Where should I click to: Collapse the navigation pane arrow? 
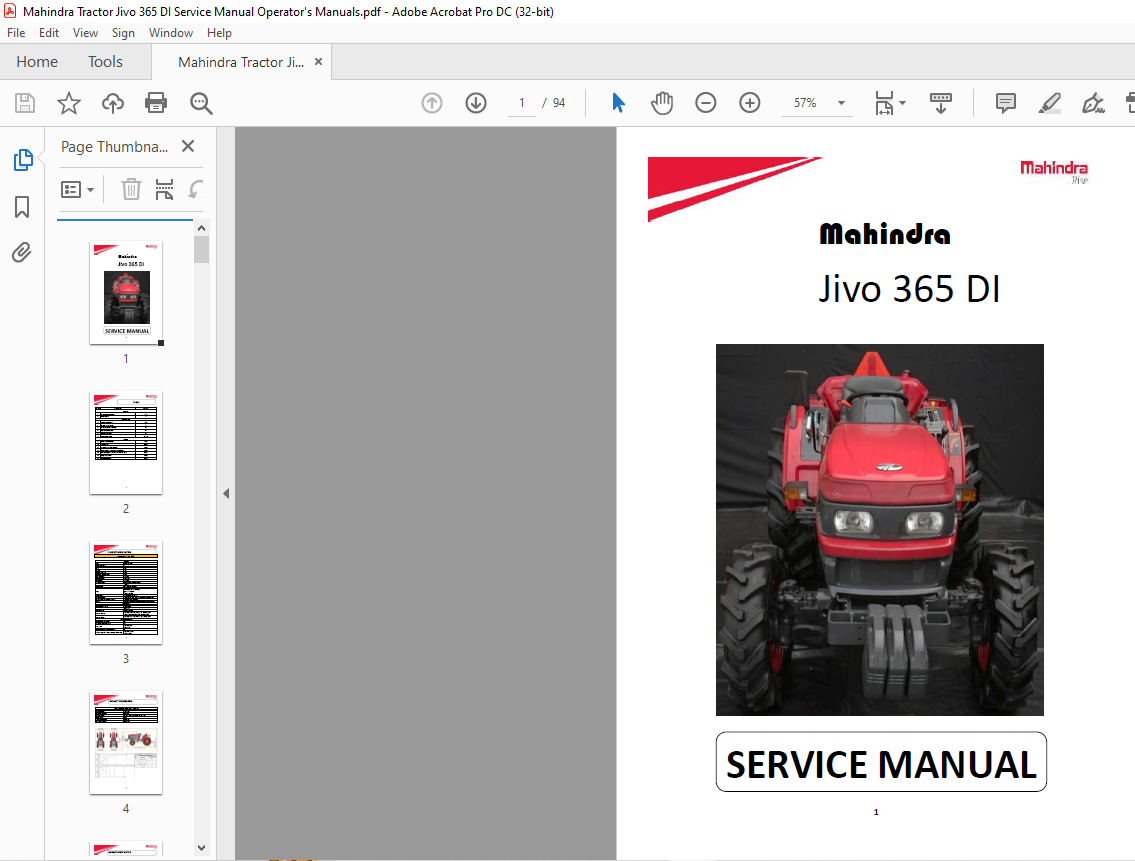click(226, 493)
